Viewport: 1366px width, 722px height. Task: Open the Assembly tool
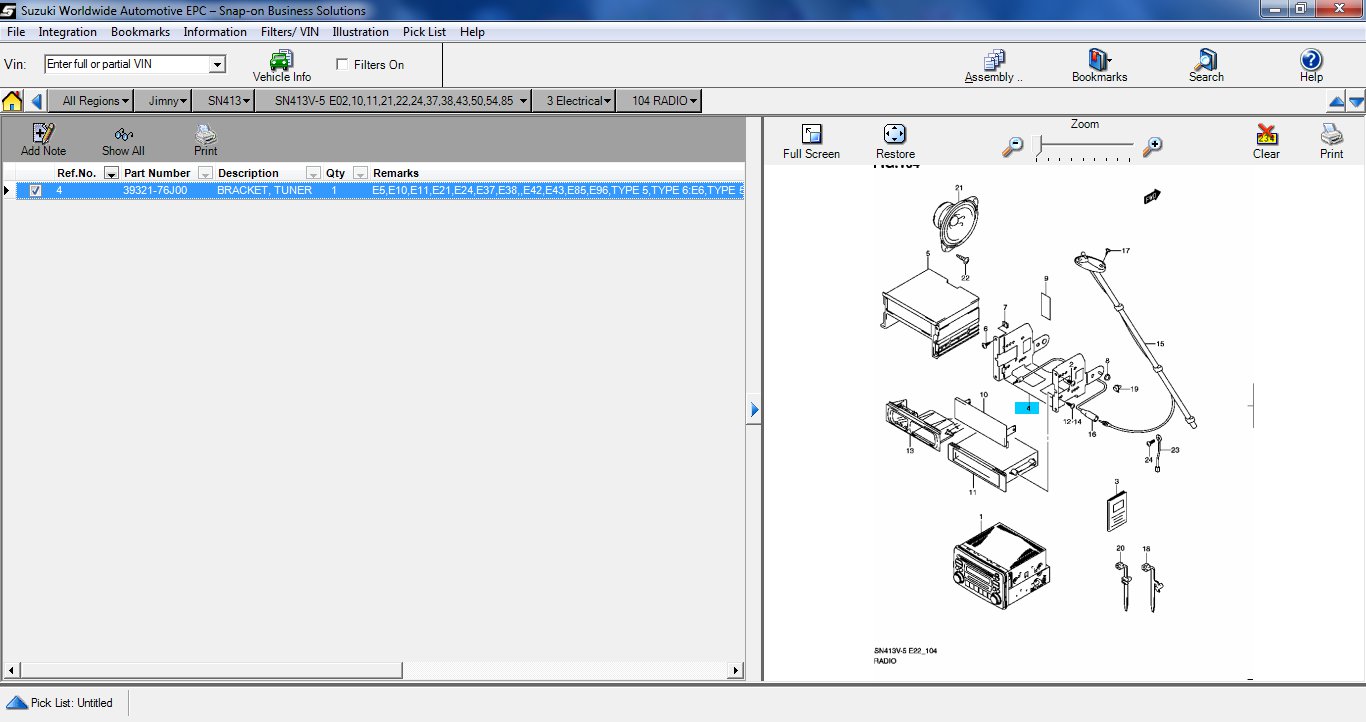(994, 66)
